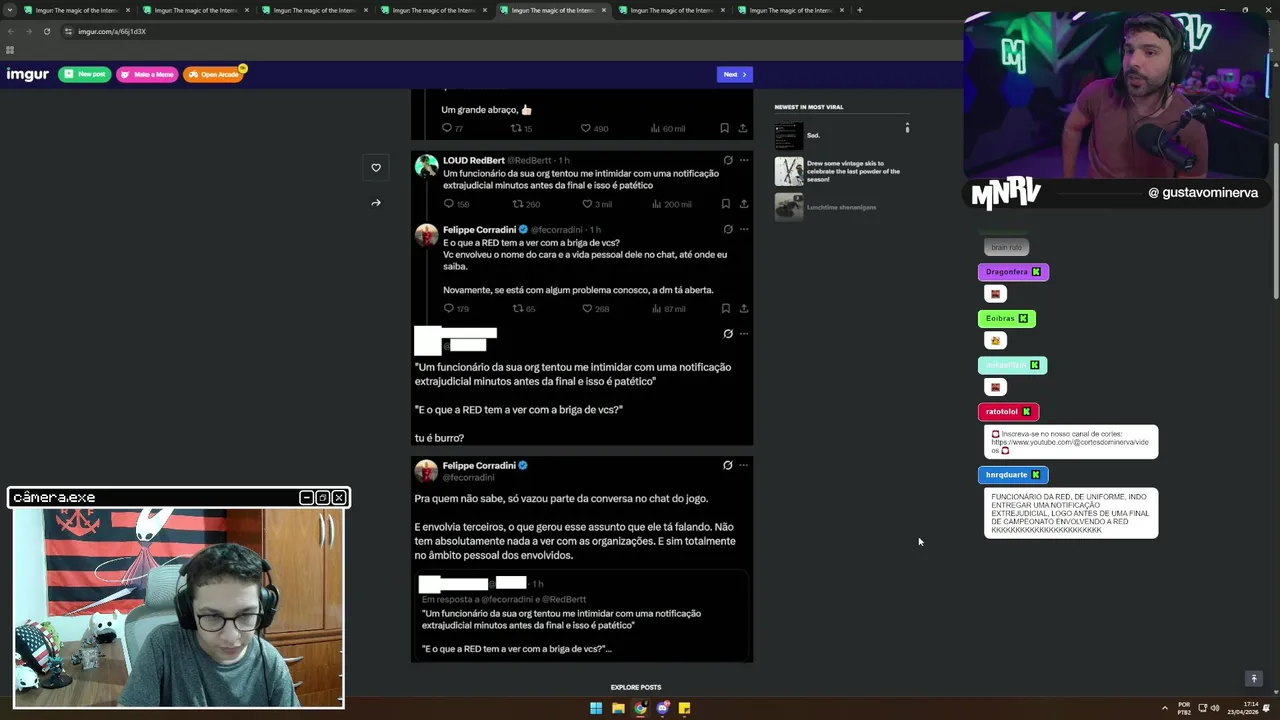
Task: Open the 'Sad.' post in the sidebar
Action: point(841,135)
